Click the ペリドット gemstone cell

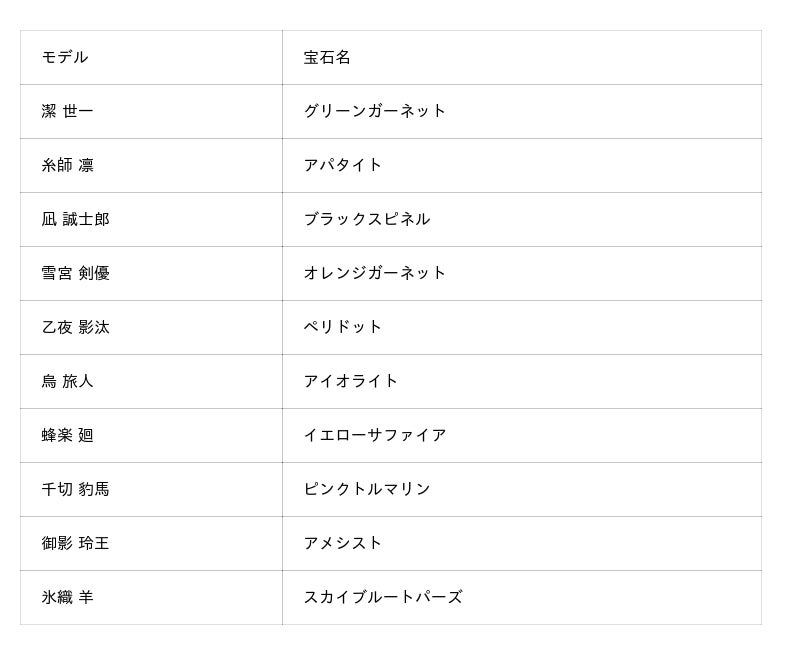pos(343,328)
